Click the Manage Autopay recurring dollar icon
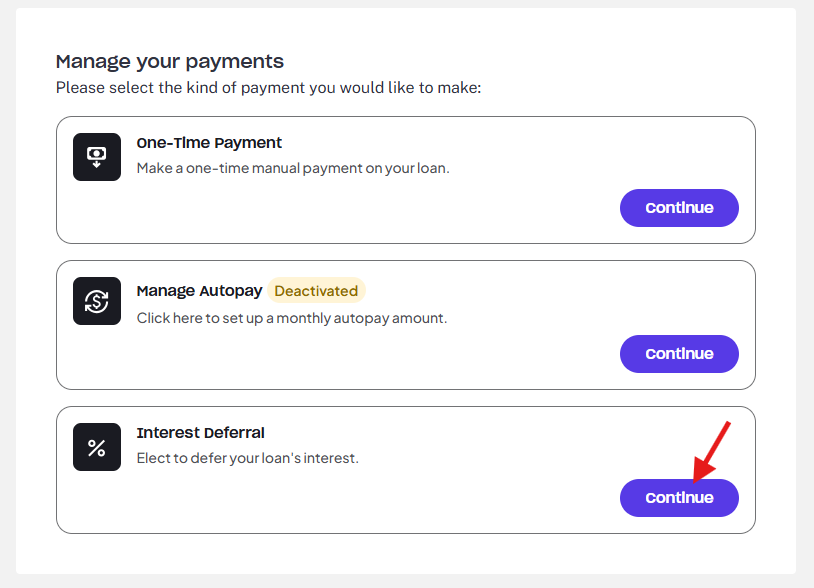The height and width of the screenshot is (588, 814). pos(97,301)
